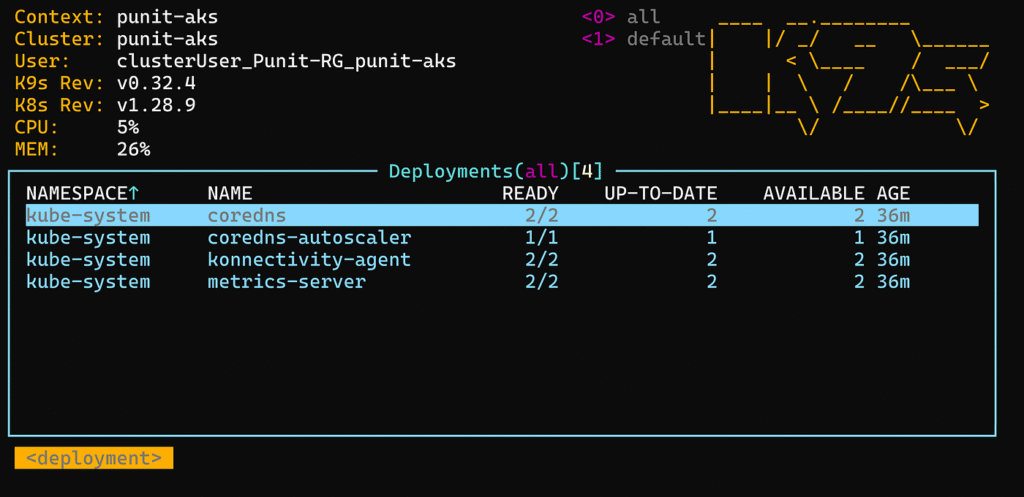The height and width of the screenshot is (497, 1024).
Task: Switch to the <0> all namespace shortcut
Action: (x=620, y=17)
